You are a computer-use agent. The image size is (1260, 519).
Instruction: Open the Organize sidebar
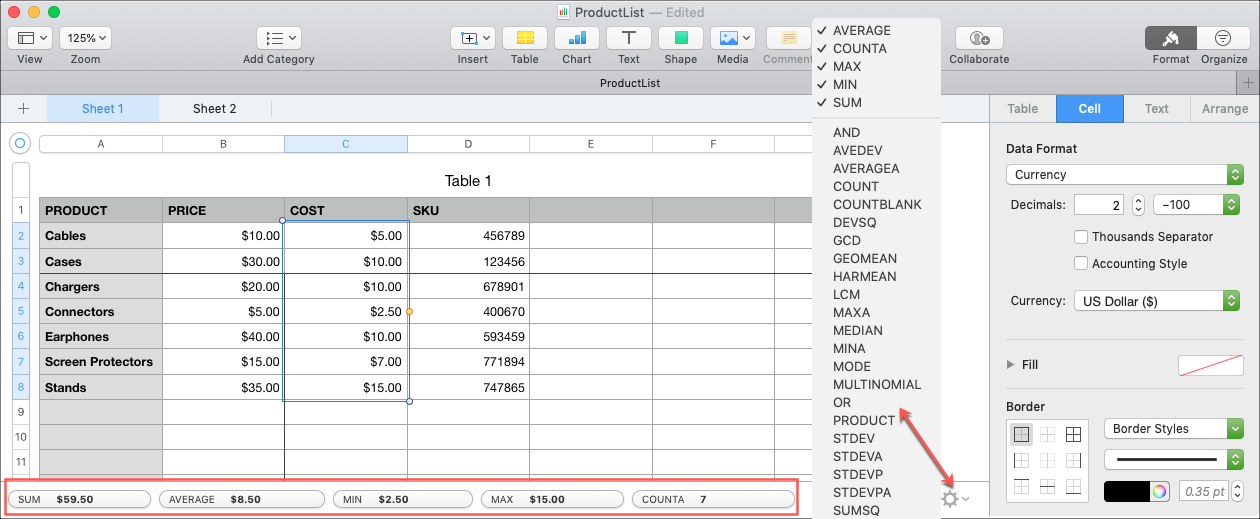tap(1224, 38)
